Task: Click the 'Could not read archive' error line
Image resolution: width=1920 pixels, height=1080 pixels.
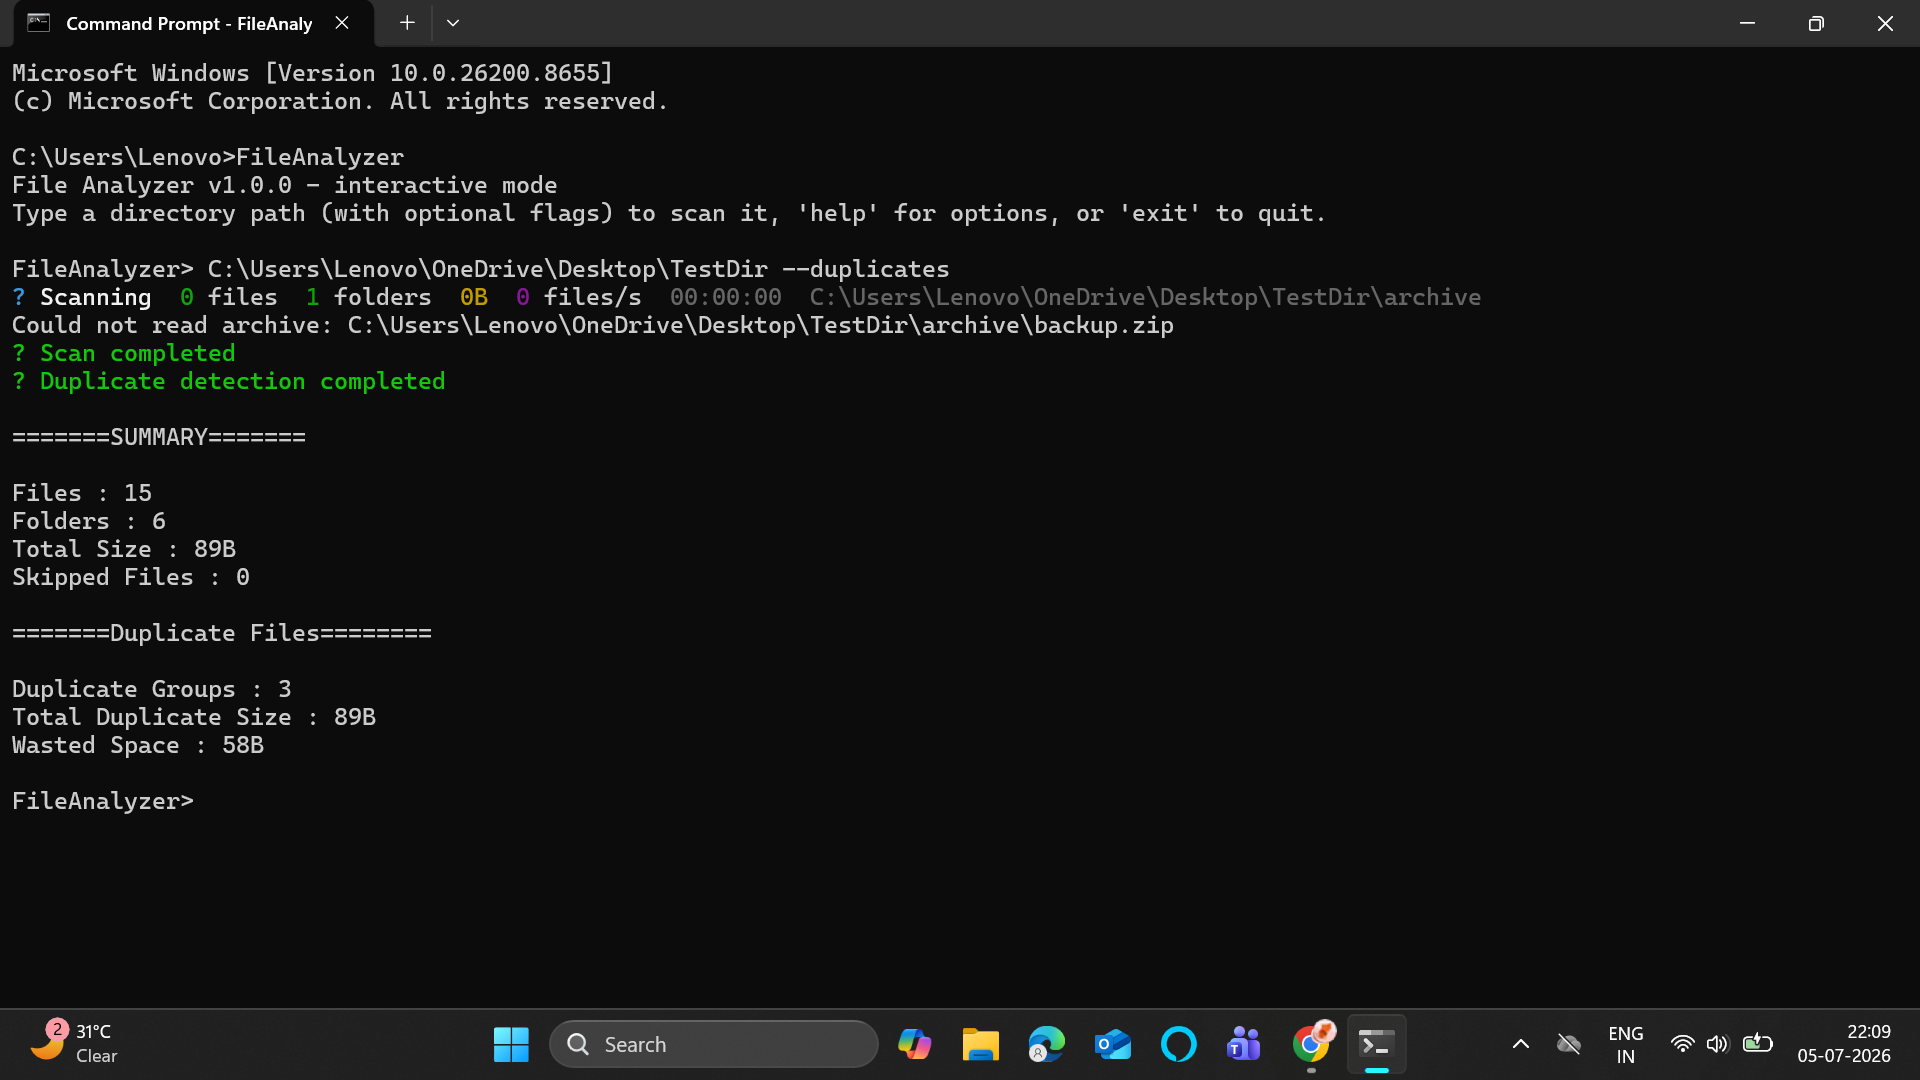Action: 593,325
